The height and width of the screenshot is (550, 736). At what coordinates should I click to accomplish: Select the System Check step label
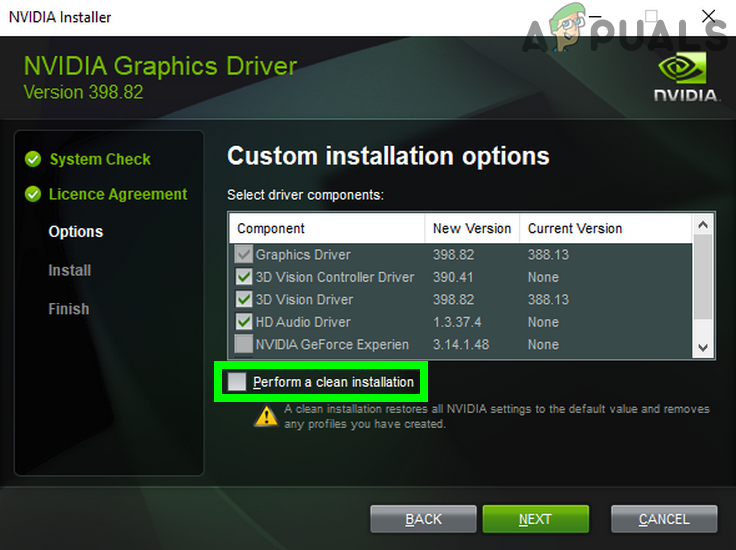(x=100, y=159)
